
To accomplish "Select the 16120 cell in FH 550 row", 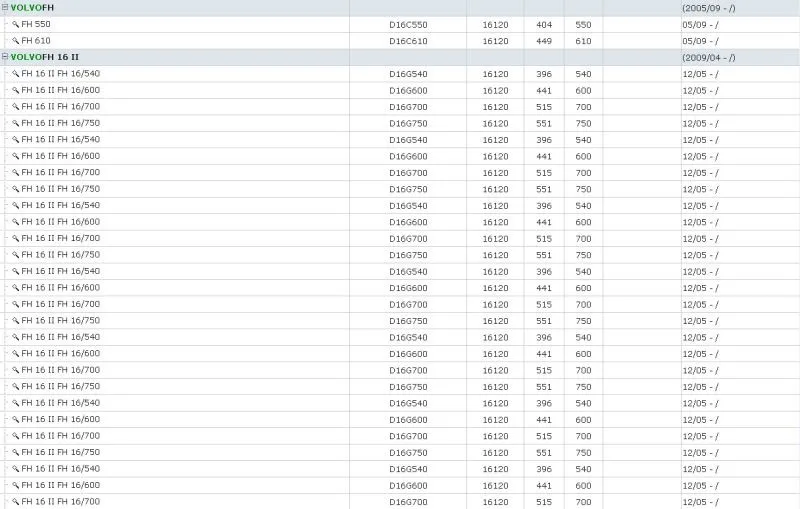I will pos(495,25).
